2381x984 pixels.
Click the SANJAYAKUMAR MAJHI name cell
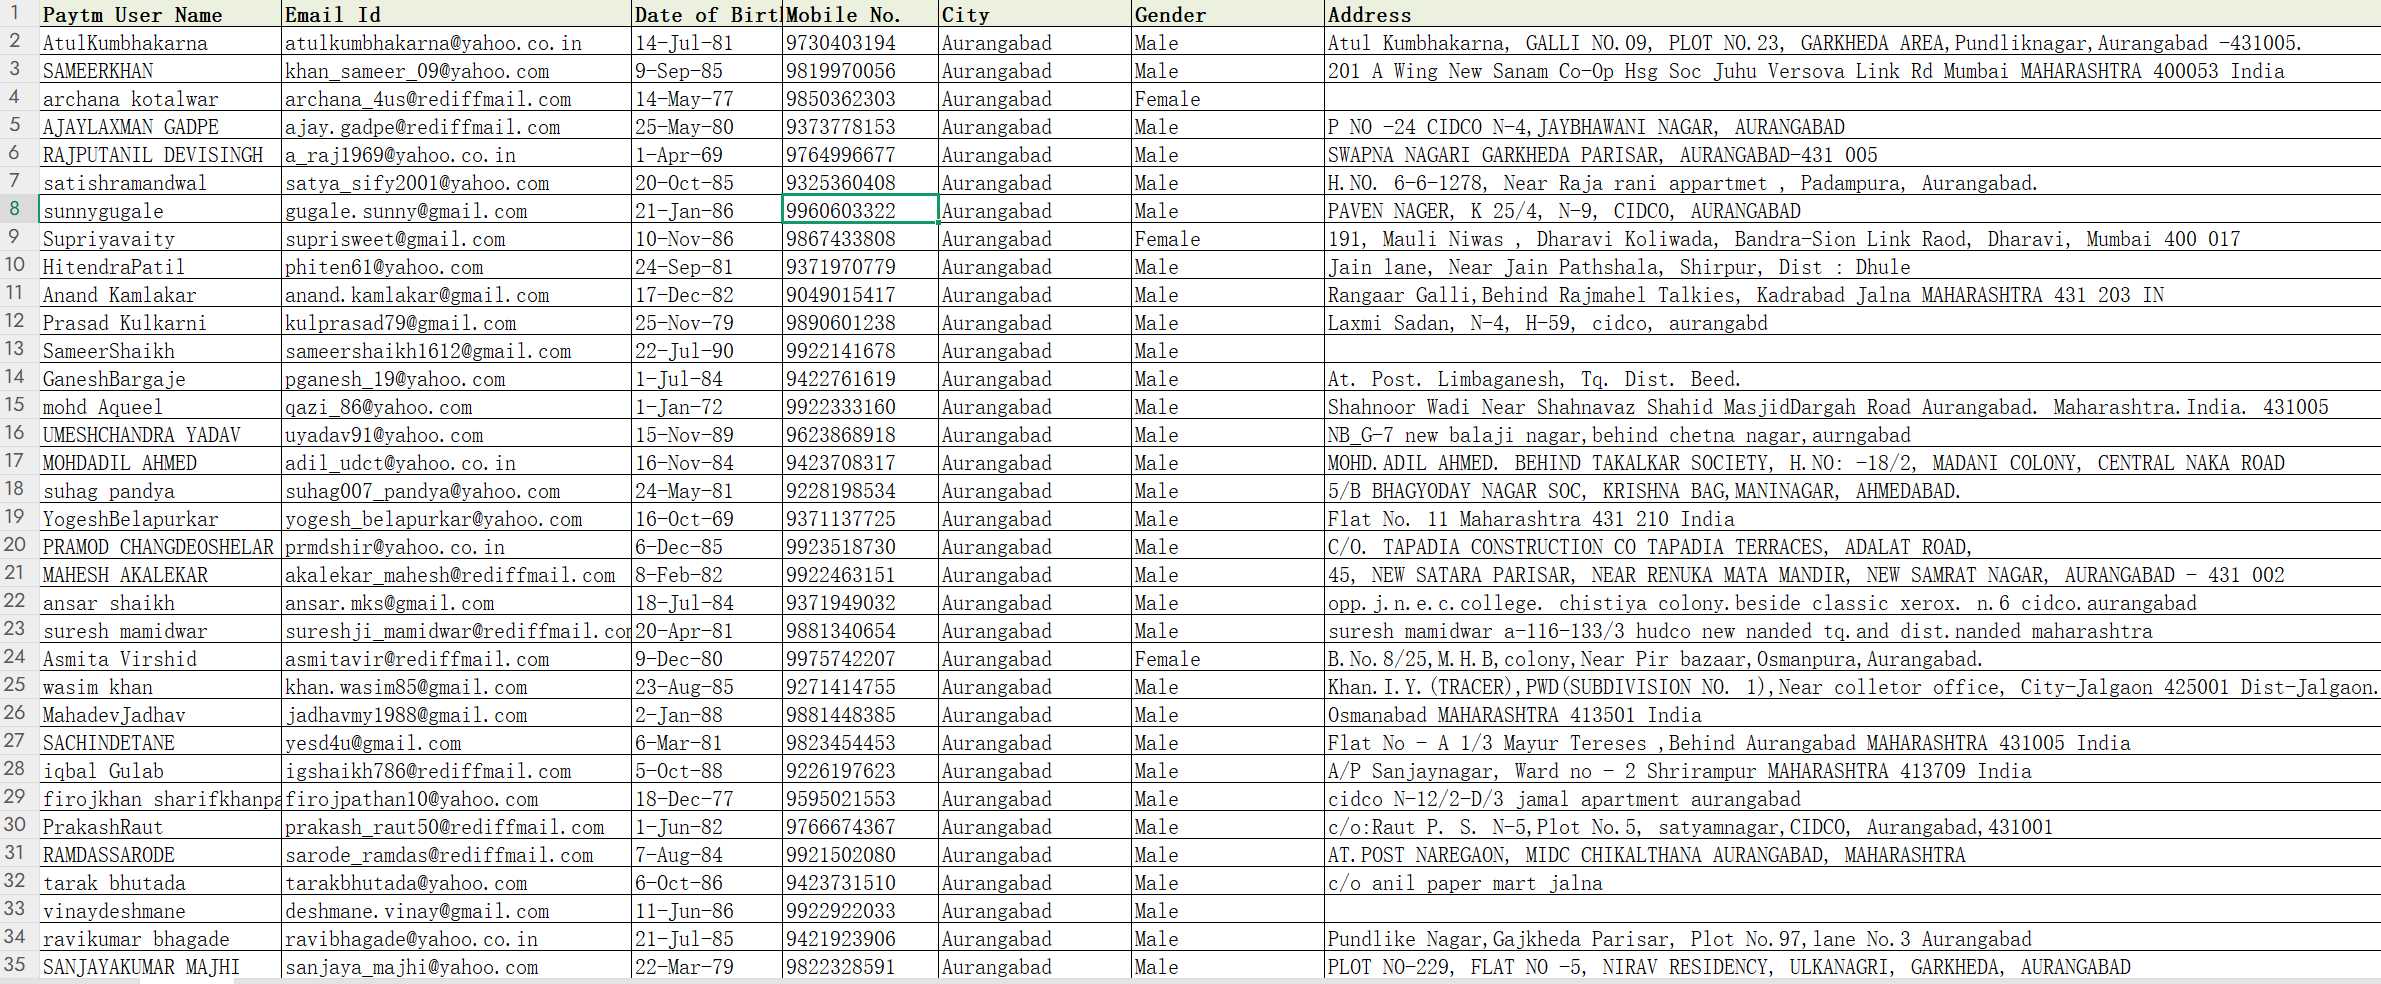tap(160, 966)
